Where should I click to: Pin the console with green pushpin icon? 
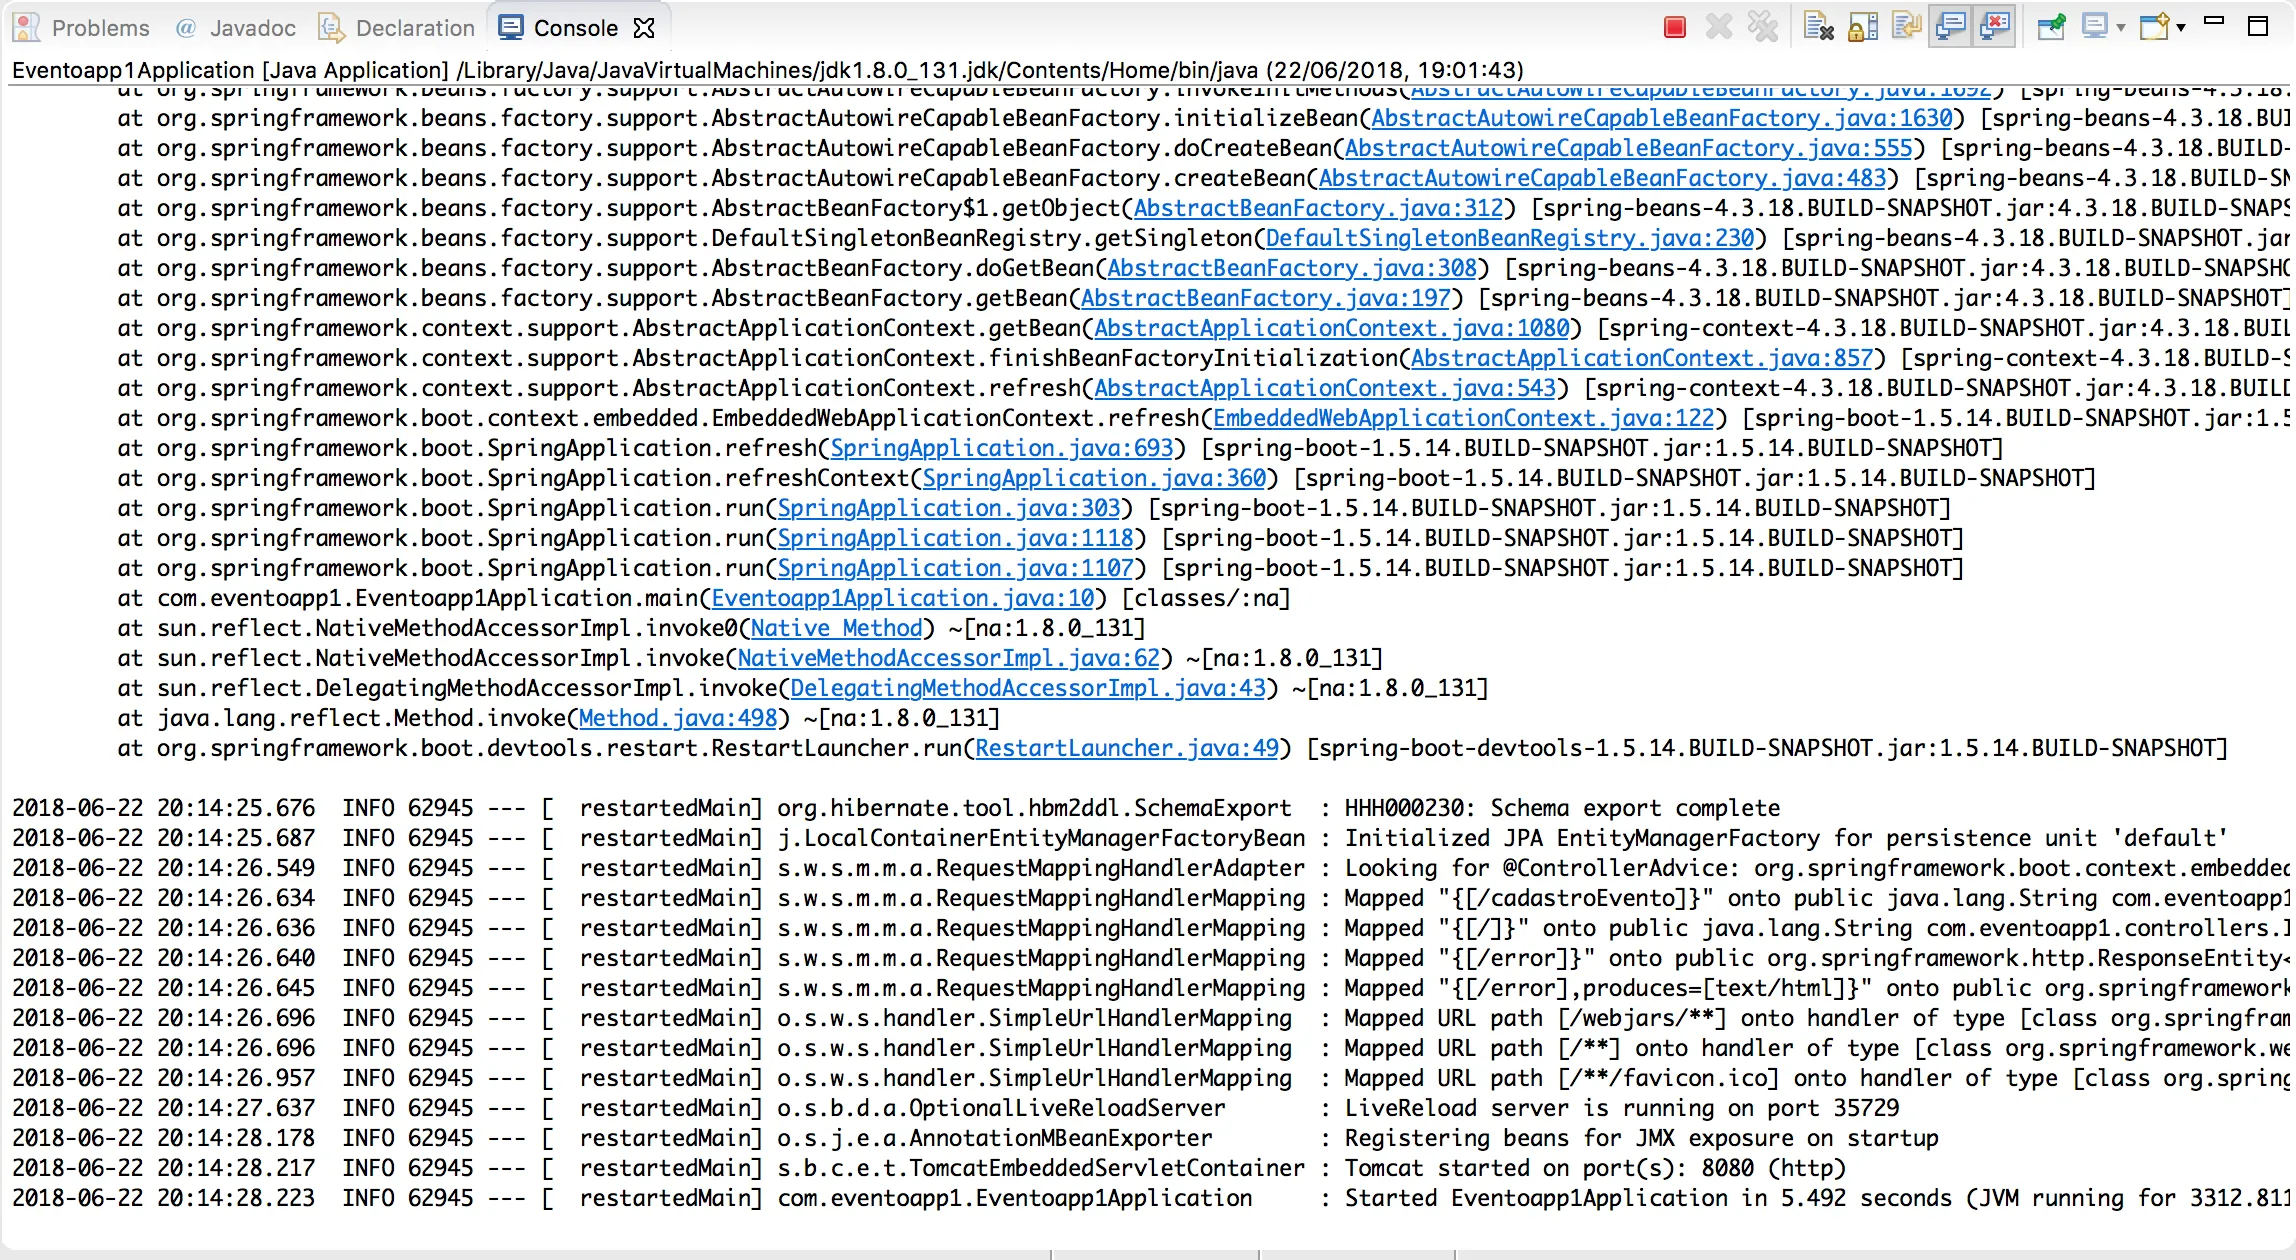tap(2051, 27)
